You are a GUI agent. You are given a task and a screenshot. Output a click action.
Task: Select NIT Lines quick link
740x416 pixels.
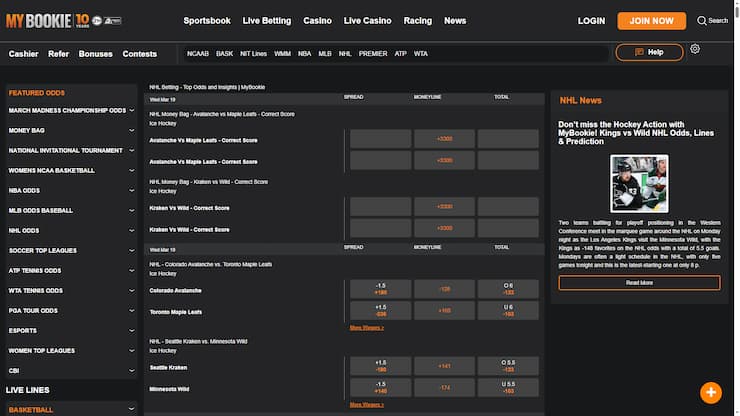(x=253, y=54)
